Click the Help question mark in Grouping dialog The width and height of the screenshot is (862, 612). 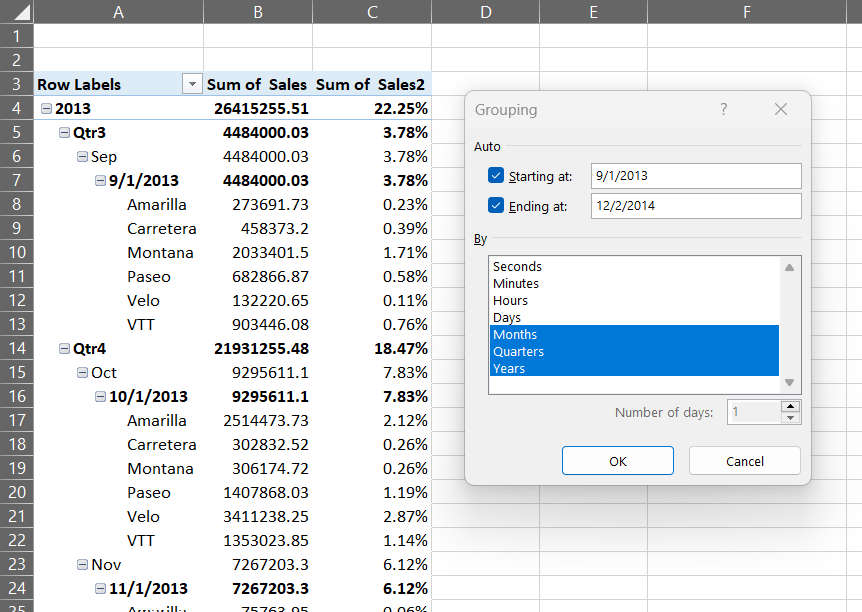tap(724, 110)
